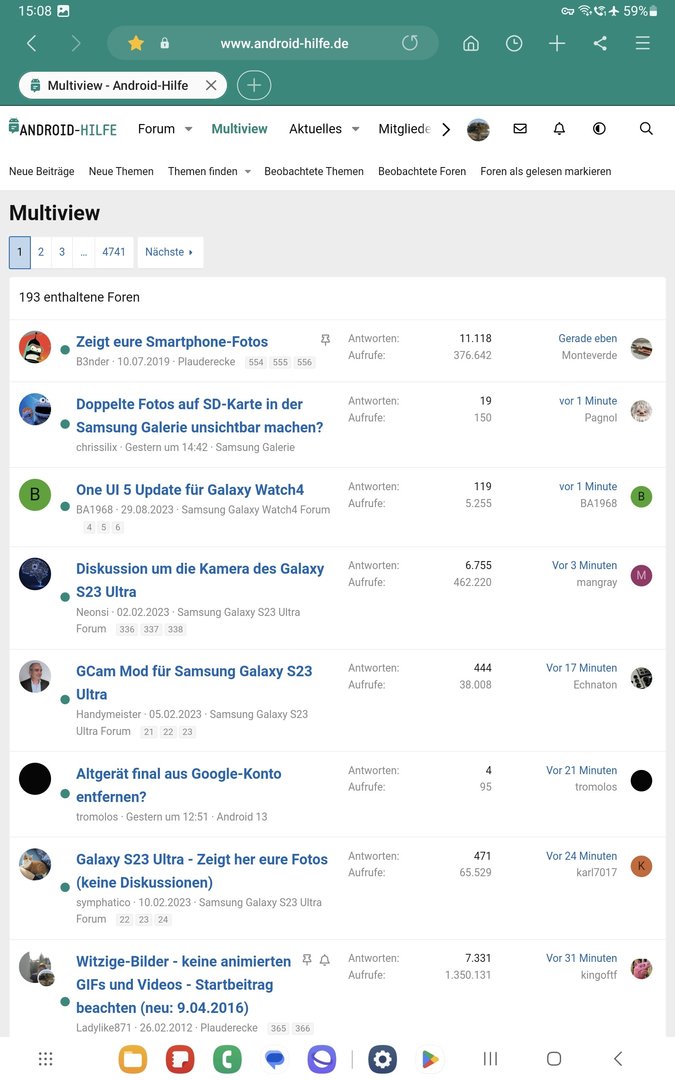This screenshot has height=1080, width=675.
Task: Open a new browser tab with the plus circle
Action: [253, 85]
